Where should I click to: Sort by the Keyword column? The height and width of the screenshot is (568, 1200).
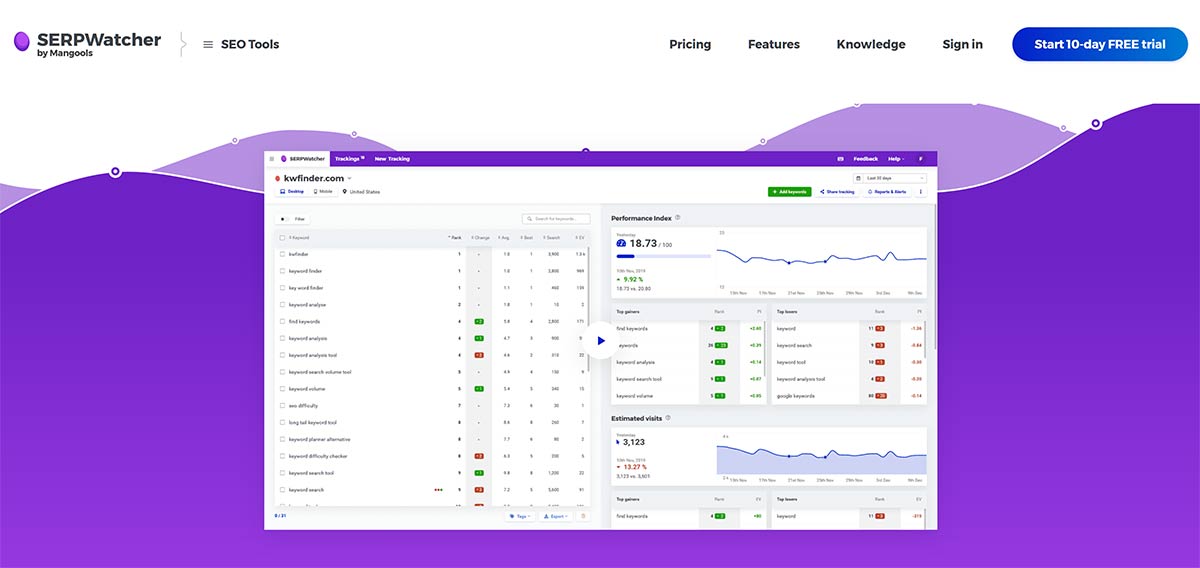click(x=299, y=237)
